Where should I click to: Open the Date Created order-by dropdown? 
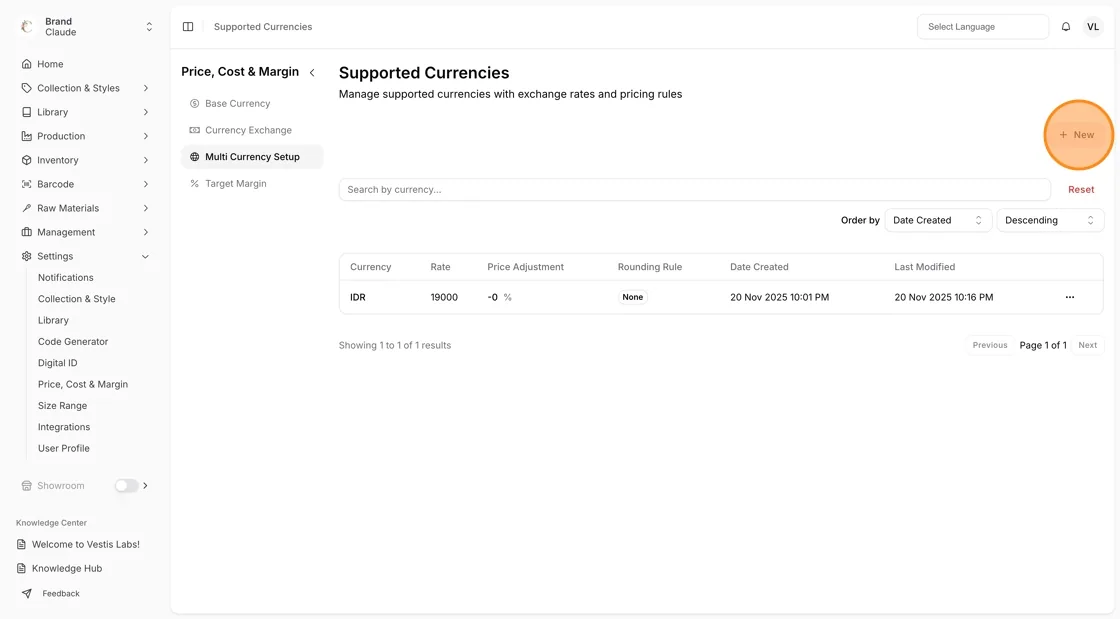point(938,220)
